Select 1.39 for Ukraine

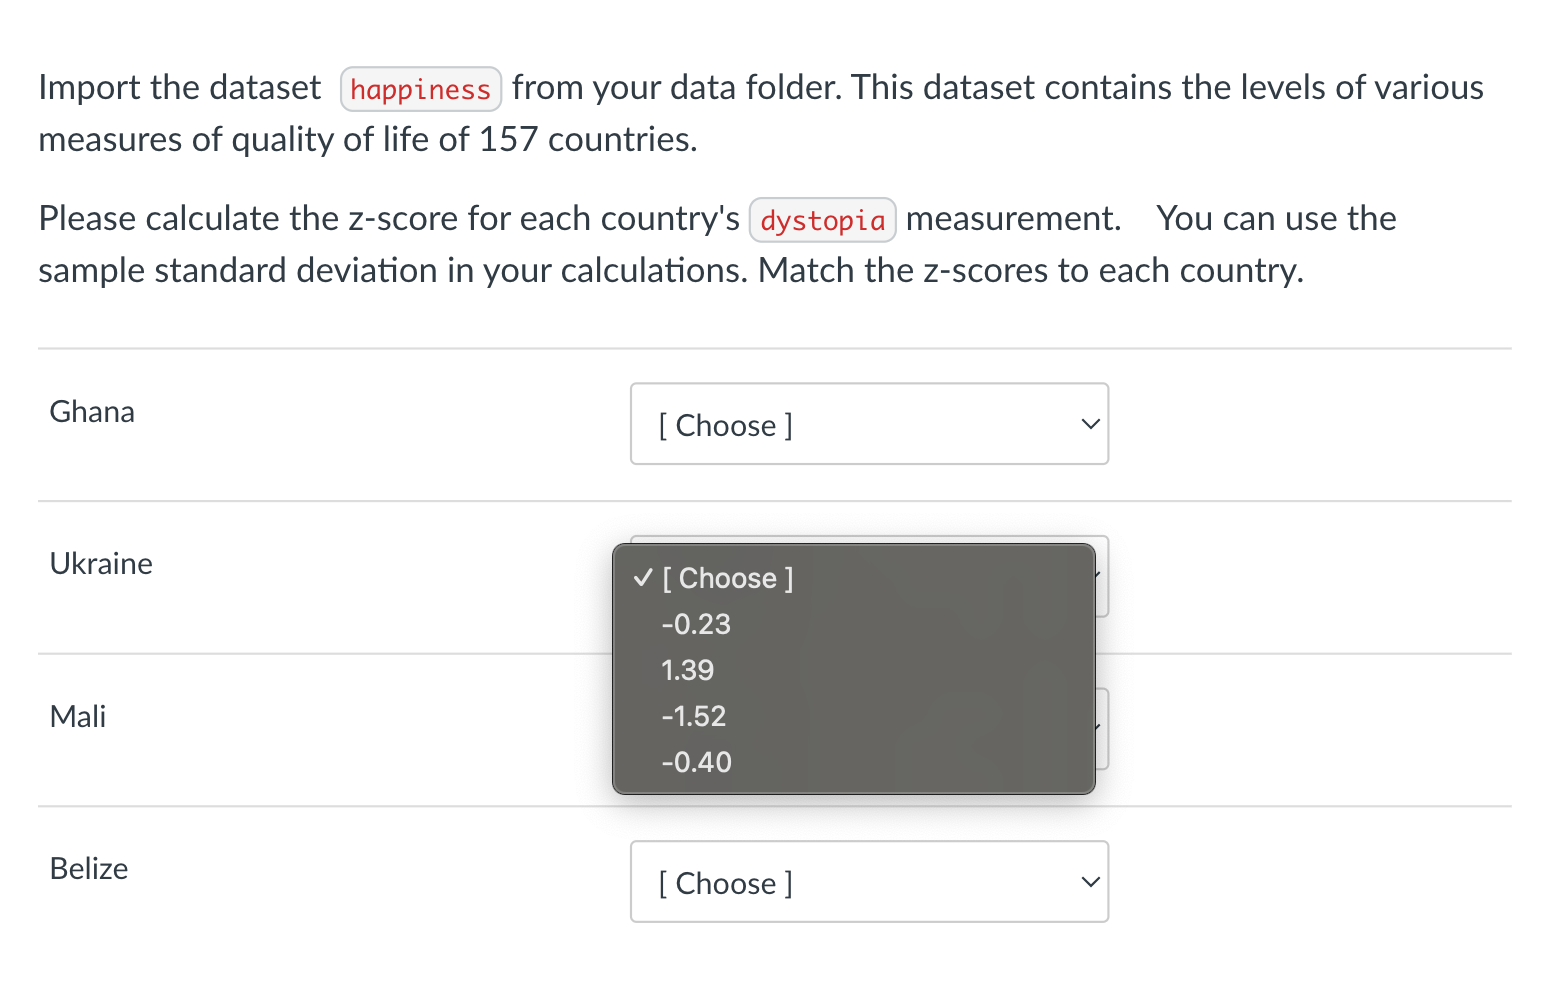pyautogui.click(x=688, y=670)
